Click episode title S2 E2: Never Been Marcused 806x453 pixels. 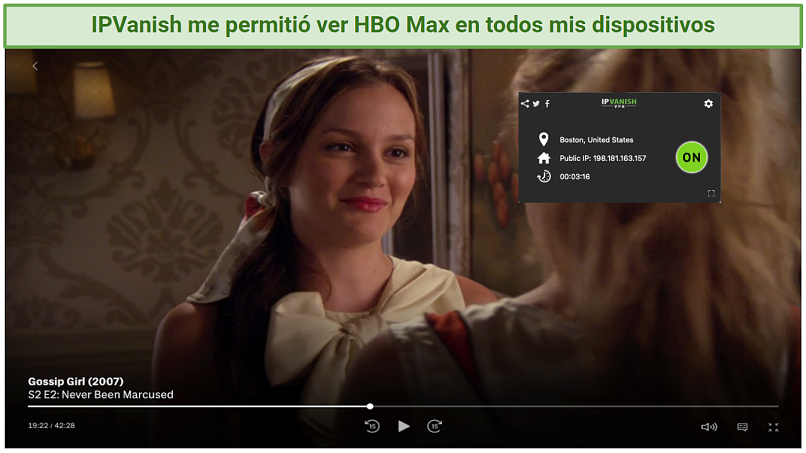click(101, 395)
